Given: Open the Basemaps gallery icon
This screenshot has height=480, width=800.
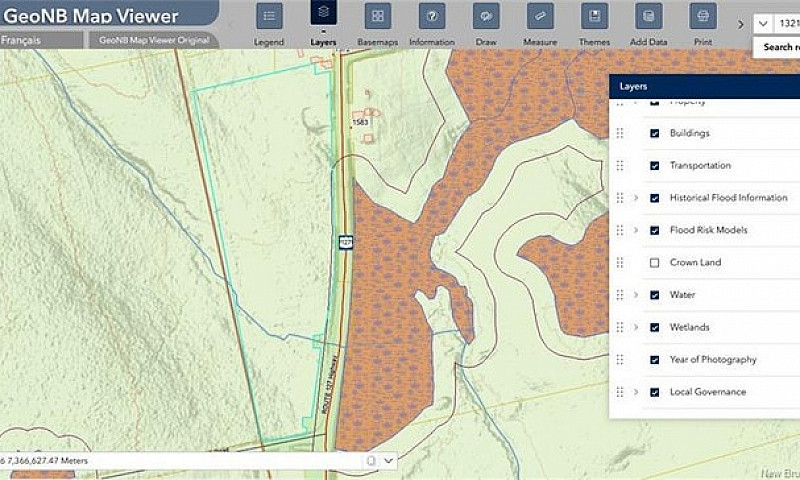Looking at the screenshot, I should click(x=378, y=16).
